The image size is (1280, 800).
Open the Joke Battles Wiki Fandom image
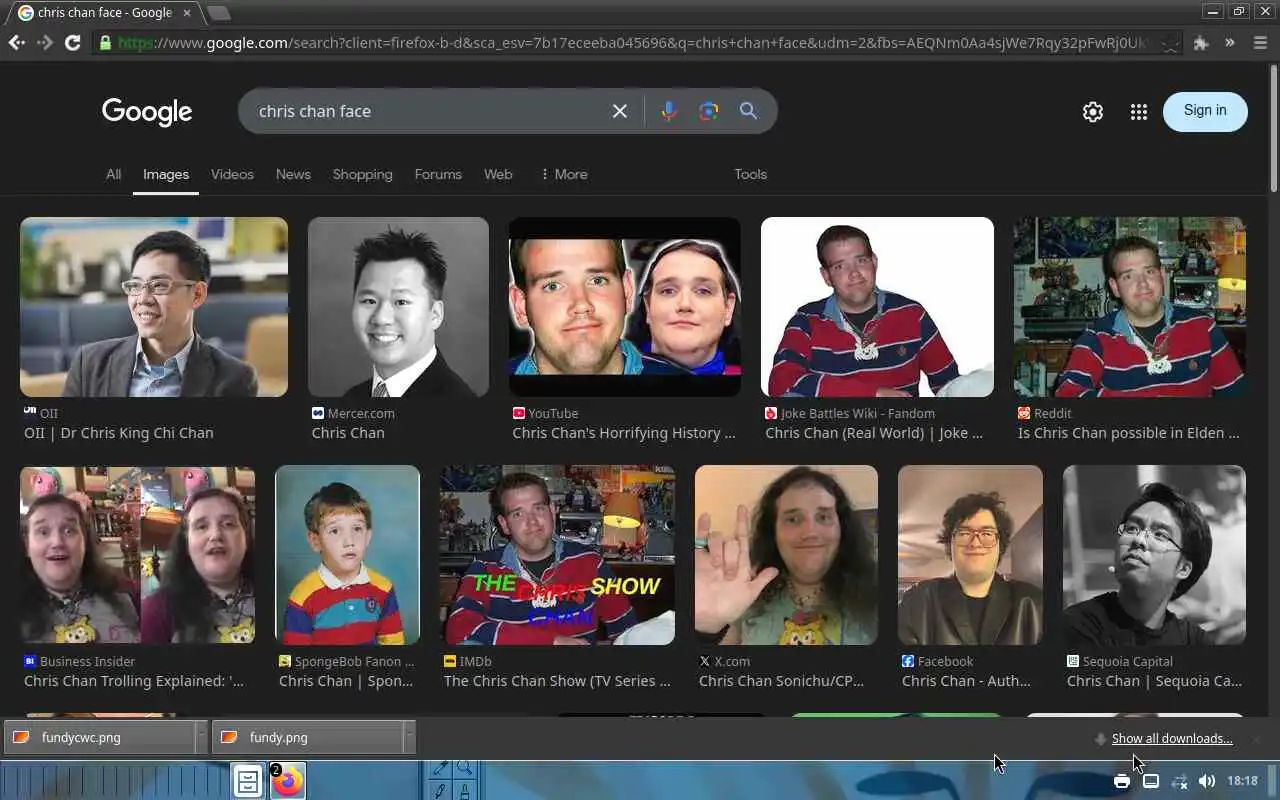[877, 307]
